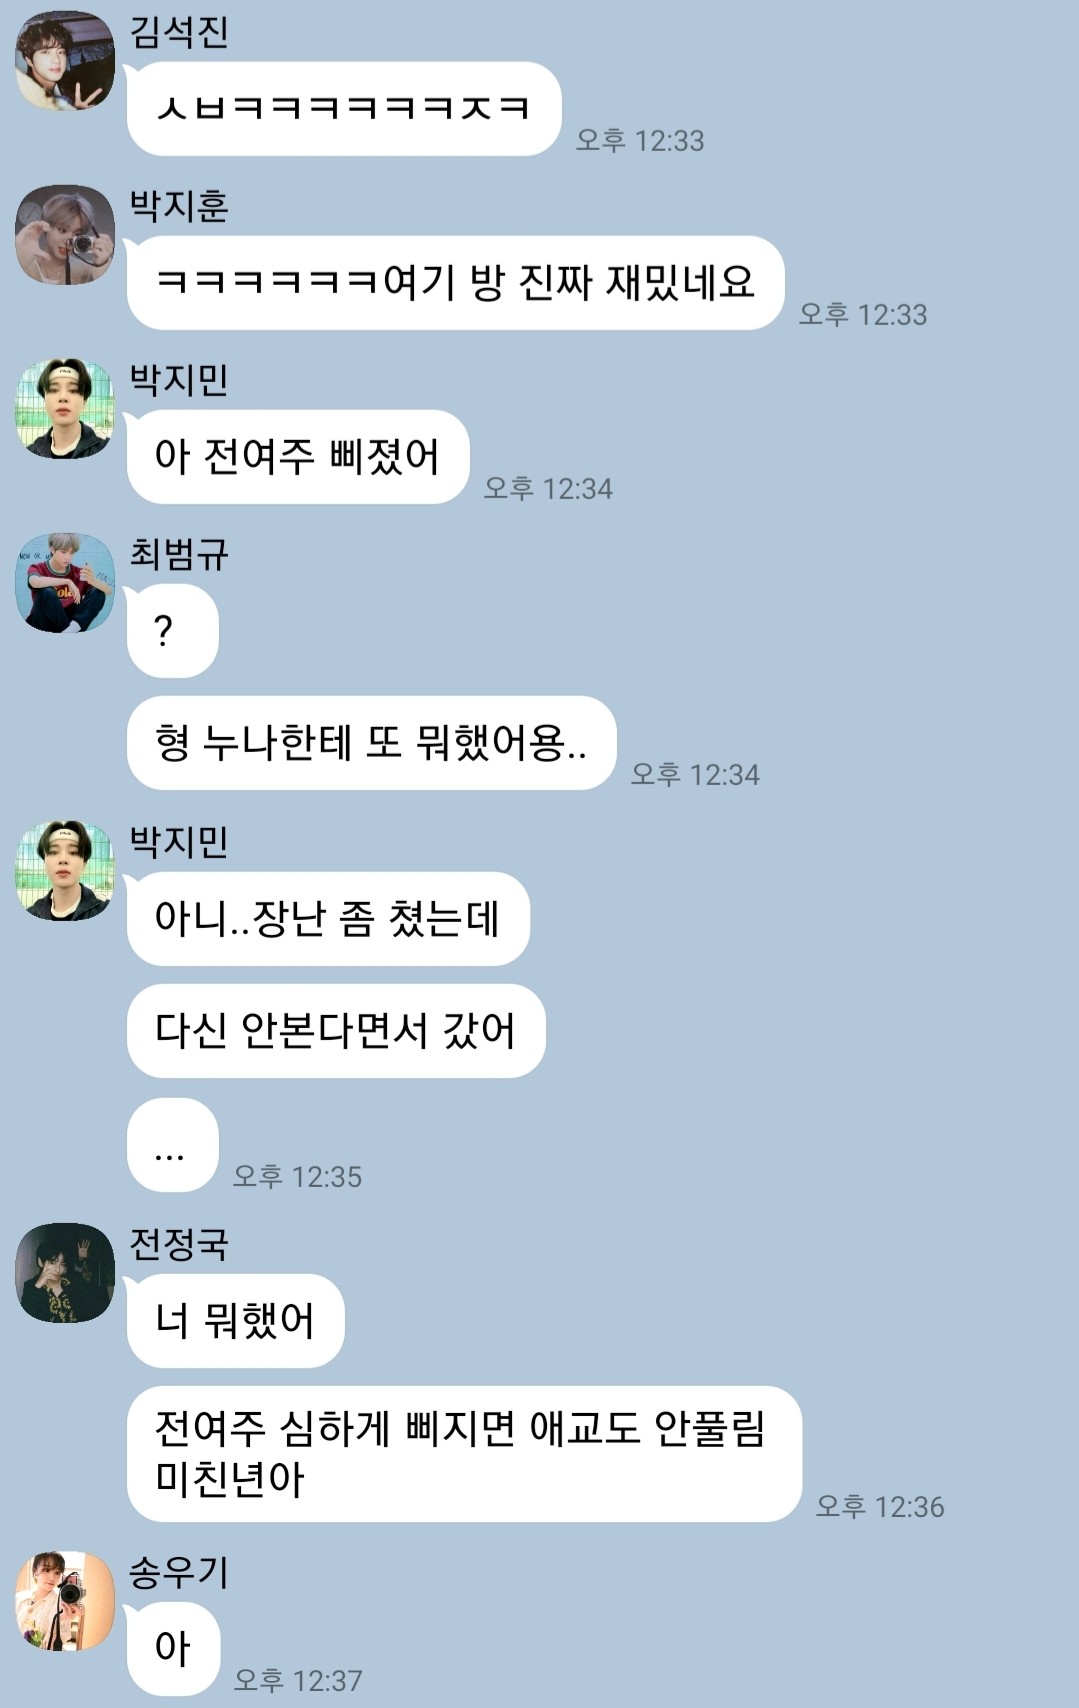The width and height of the screenshot is (1079, 1708).
Task: Select '형 누나한테 또 뭐했어용..' message
Action: point(371,742)
